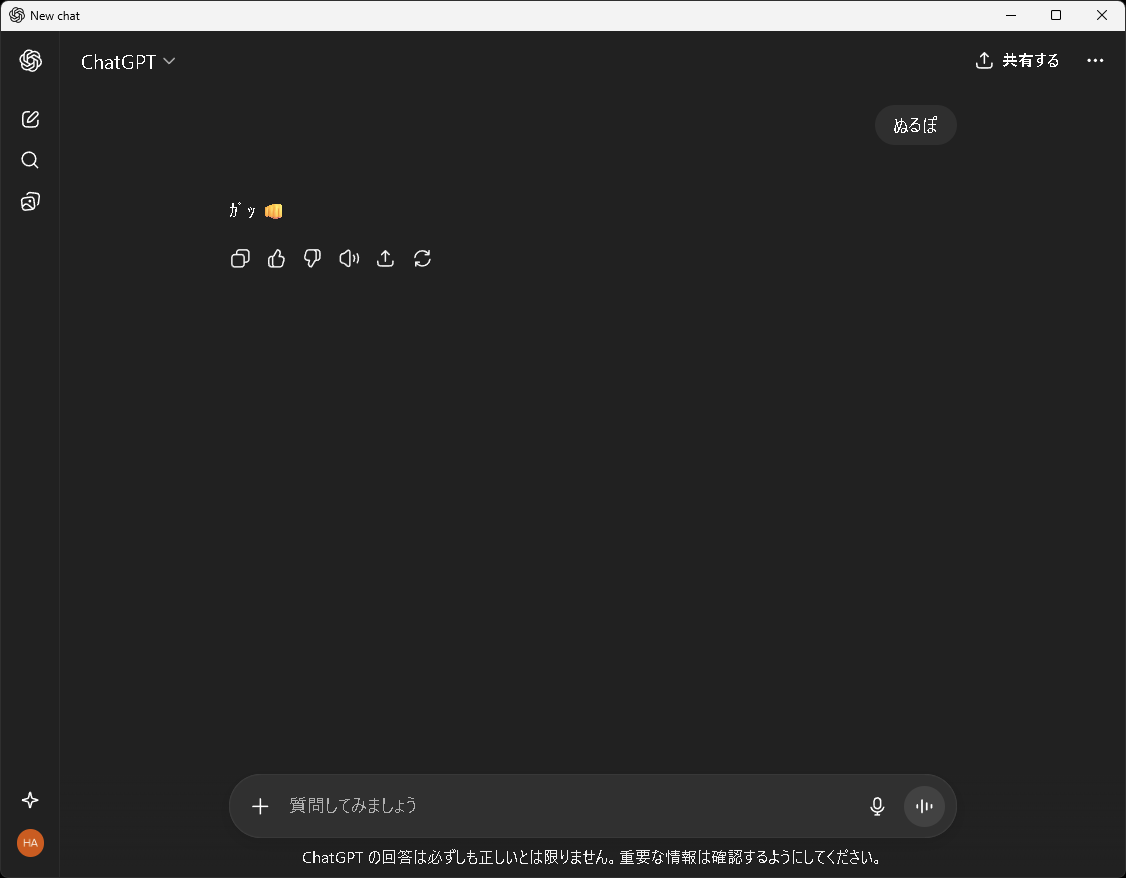Open the attachment menu with the plus icon
This screenshot has width=1126, height=878.
click(260, 806)
